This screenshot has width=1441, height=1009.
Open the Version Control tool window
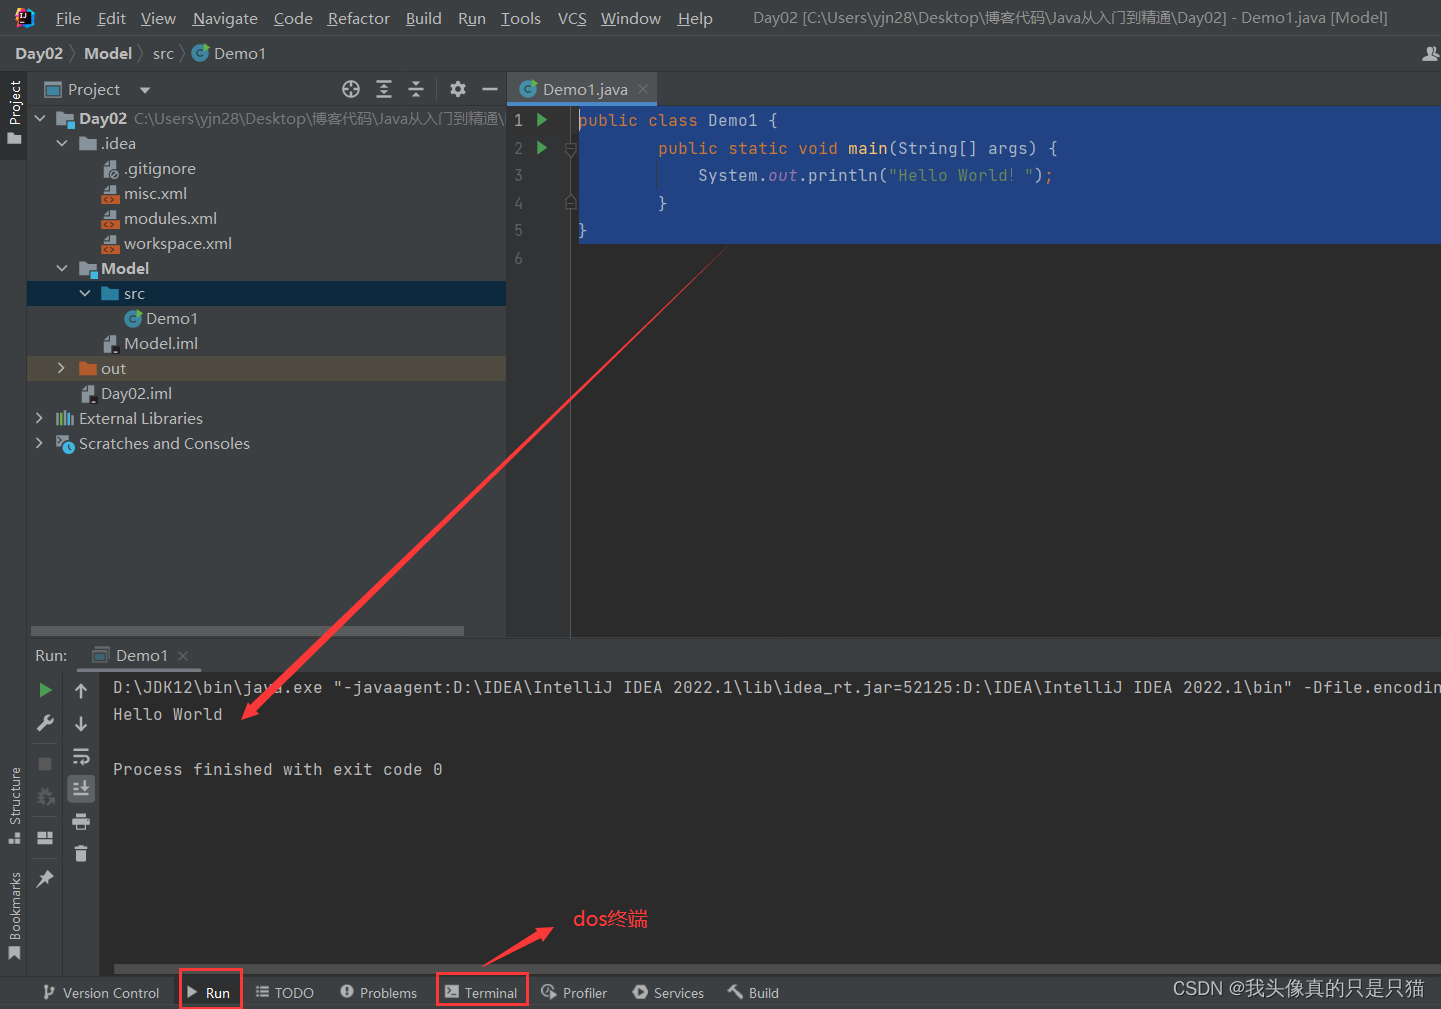click(x=101, y=993)
